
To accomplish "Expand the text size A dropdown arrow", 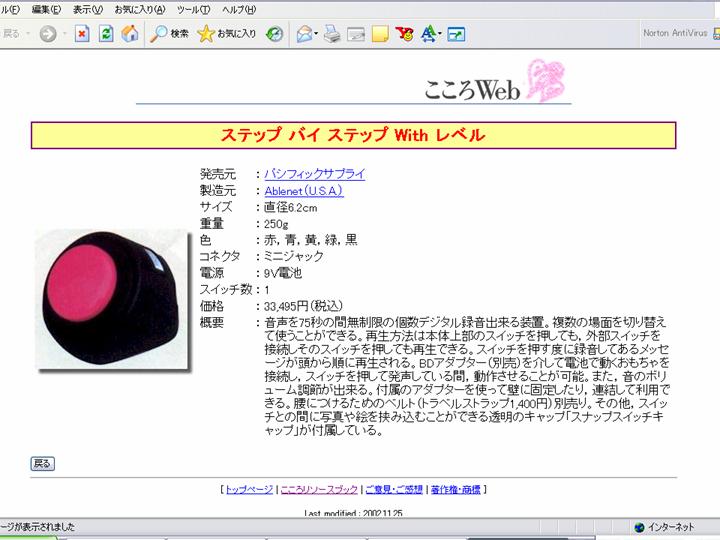I will (x=440, y=34).
